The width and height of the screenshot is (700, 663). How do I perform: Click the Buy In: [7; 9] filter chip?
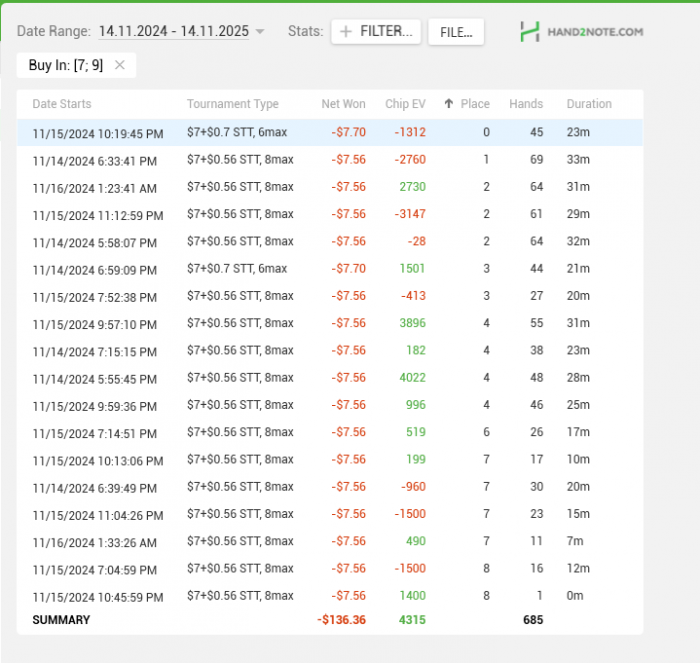(x=65, y=65)
